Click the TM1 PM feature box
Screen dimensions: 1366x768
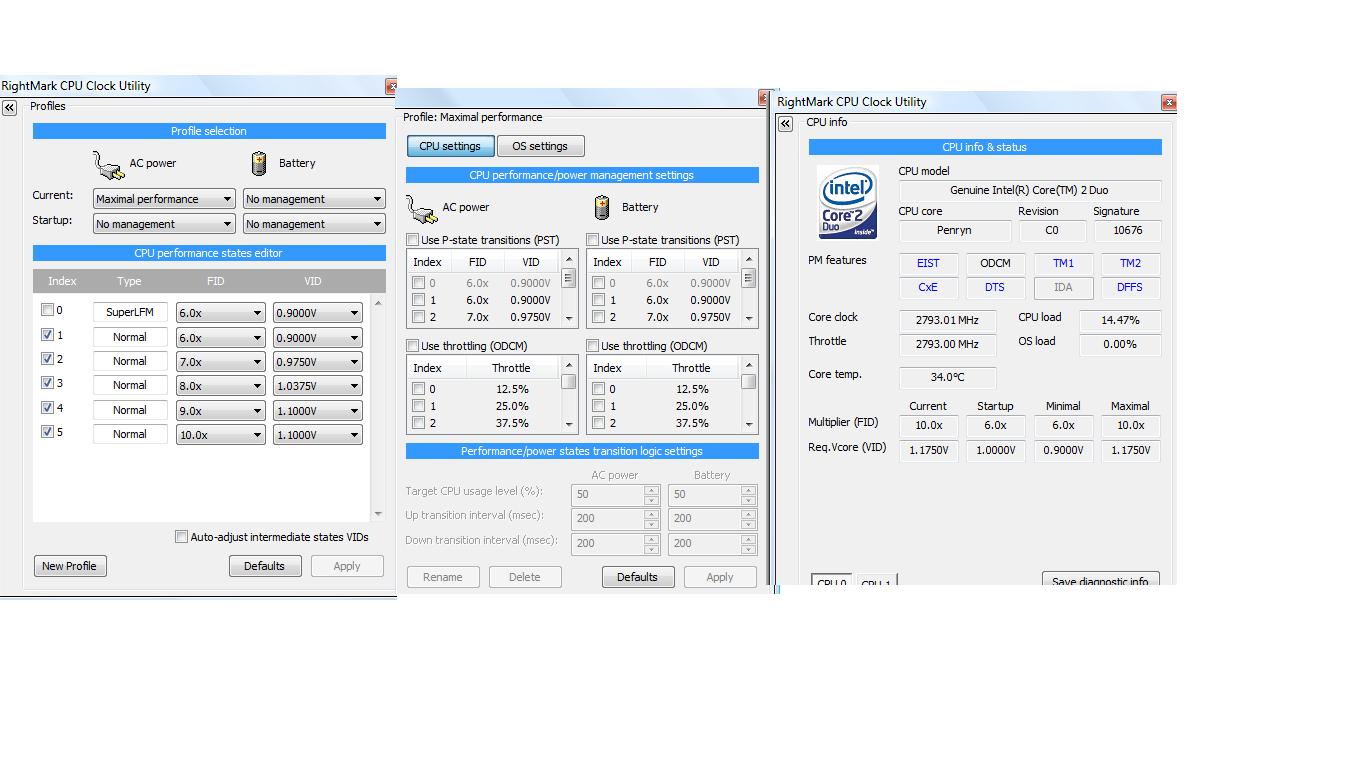pyautogui.click(x=1063, y=264)
